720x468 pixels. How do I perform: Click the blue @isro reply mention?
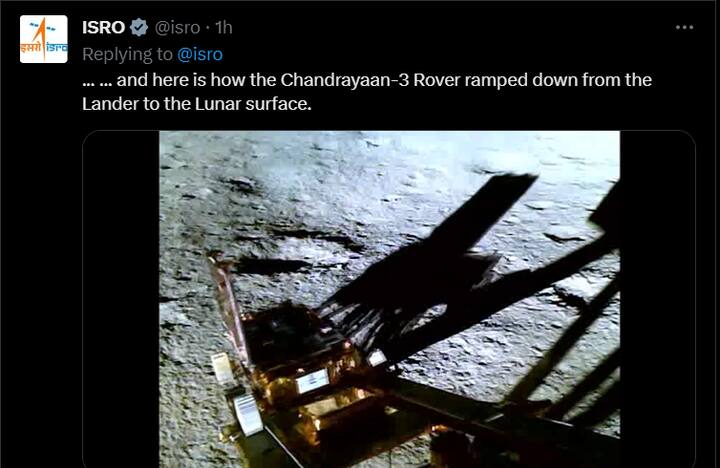pos(200,53)
